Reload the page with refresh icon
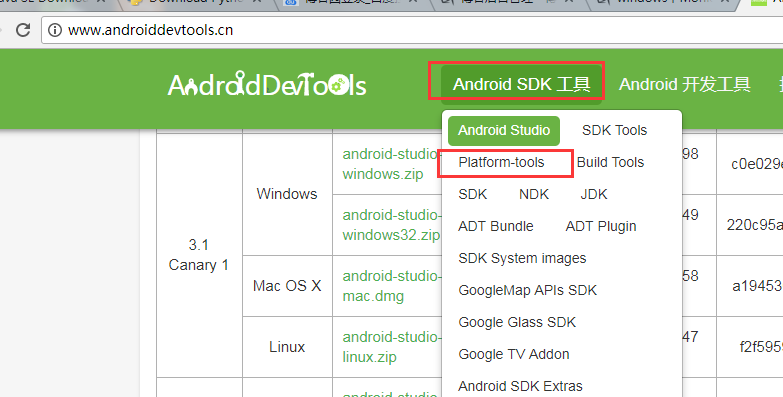This screenshot has width=783, height=397. click(x=23, y=30)
